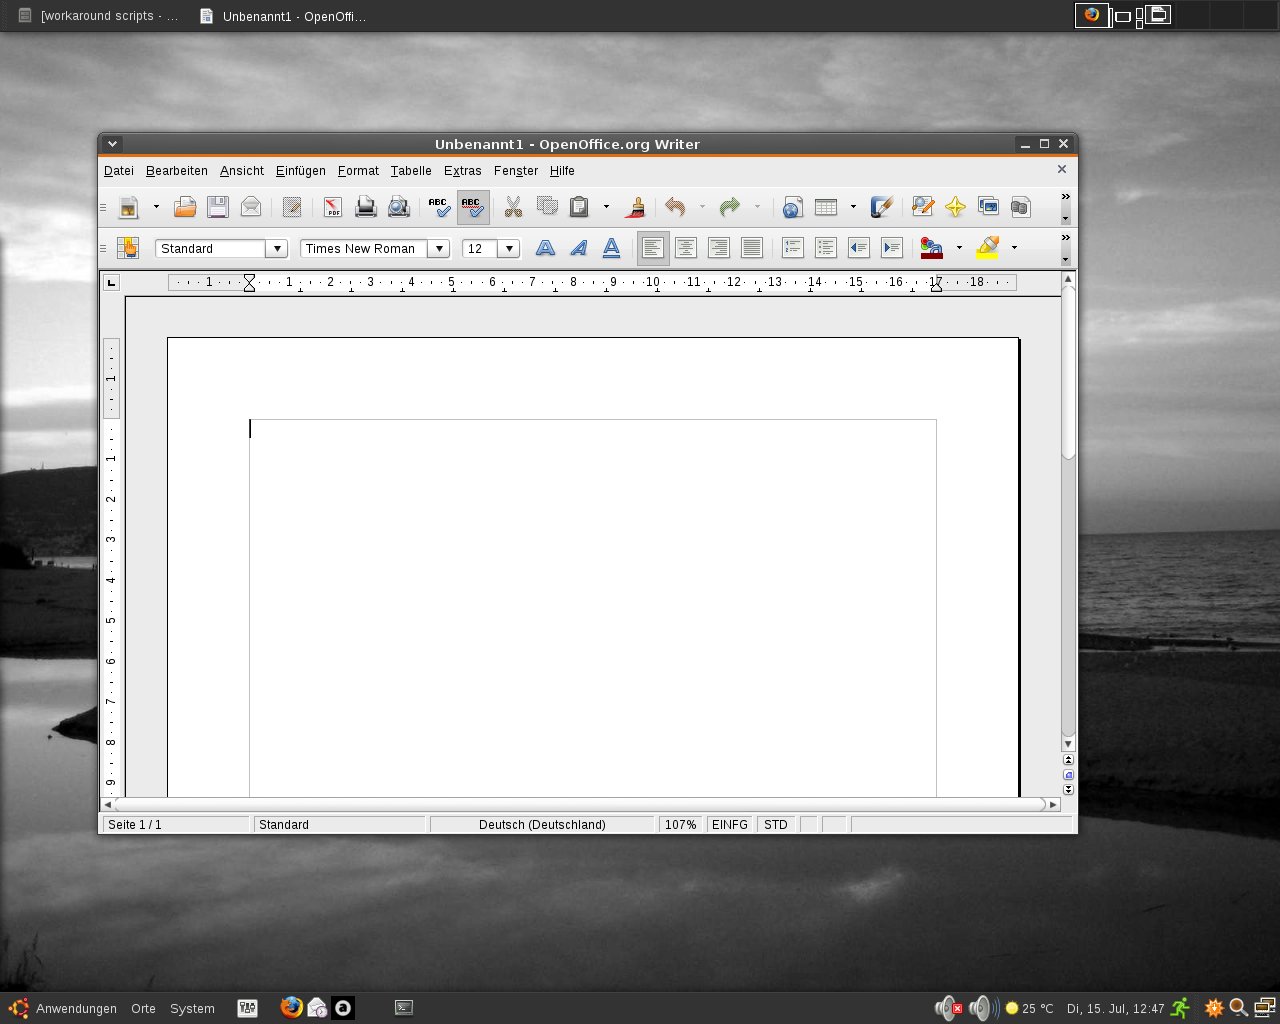This screenshot has height=1024, width=1280.
Task: Undo the last action
Action: click(x=675, y=207)
